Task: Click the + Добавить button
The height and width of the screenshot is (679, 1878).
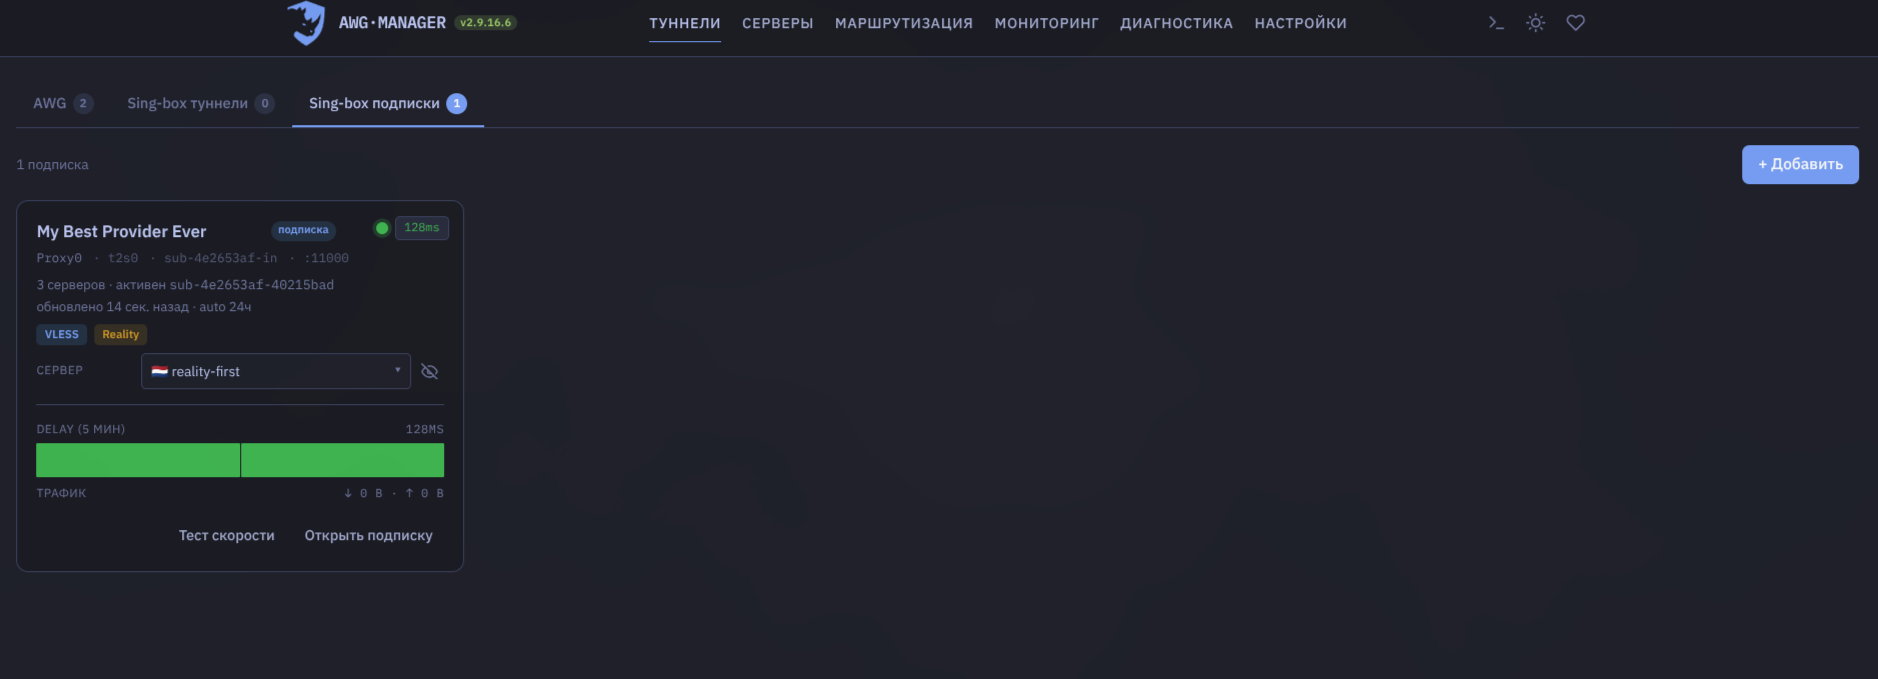Action: tap(1800, 165)
